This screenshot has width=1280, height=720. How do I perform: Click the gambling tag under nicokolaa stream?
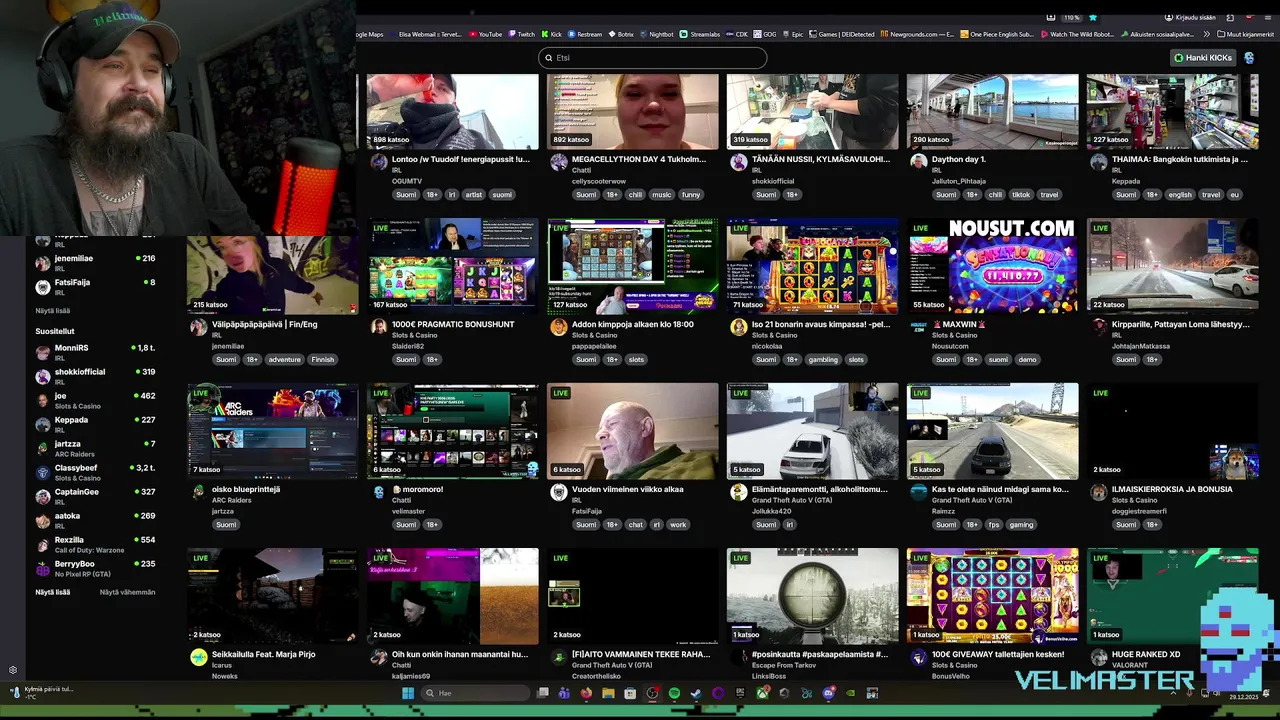click(x=823, y=359)
